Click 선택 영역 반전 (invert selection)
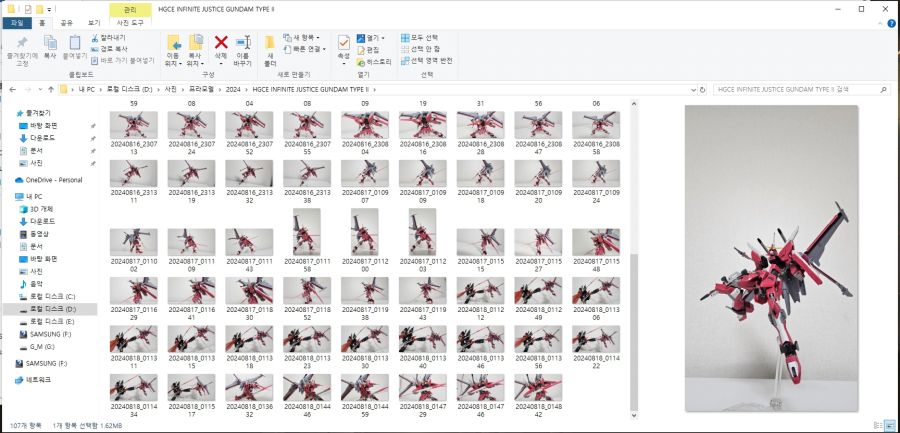 pyautogui.click(x=427, y=60)
